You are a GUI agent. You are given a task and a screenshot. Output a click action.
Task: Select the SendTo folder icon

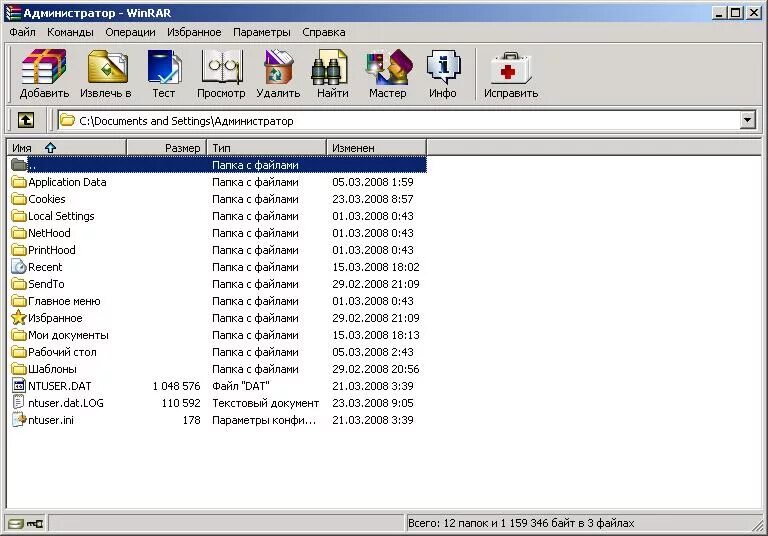tap(19, 284)
